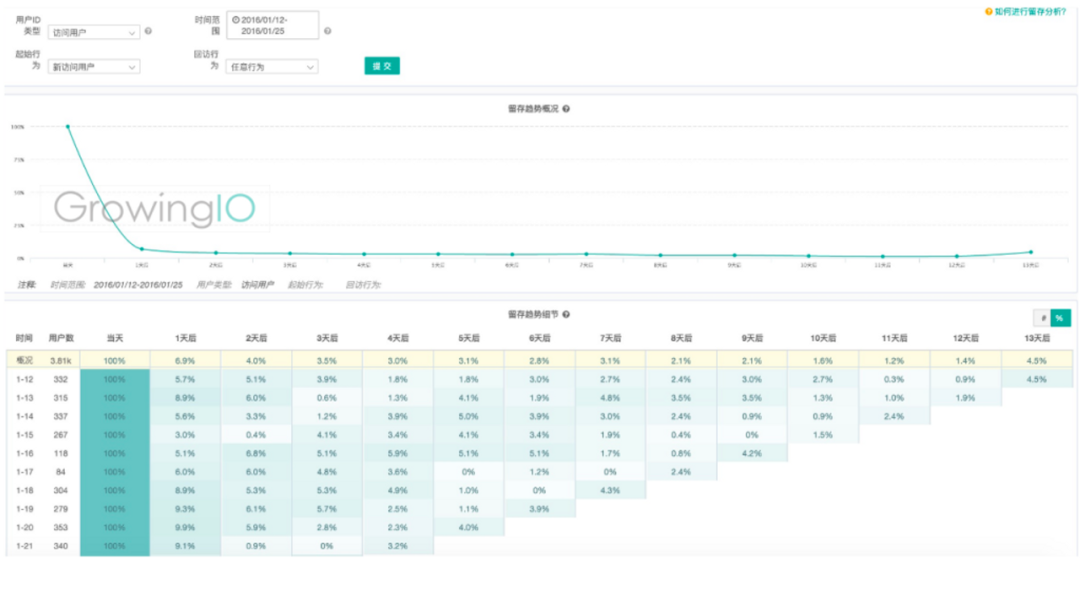
Task: Click the 4.2% cell in 1-16 row
Action: [x=752, y=454]
